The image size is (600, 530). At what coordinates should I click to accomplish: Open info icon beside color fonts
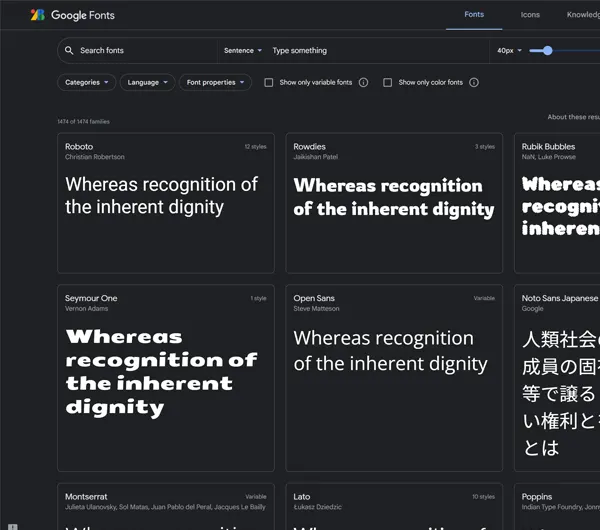[474, 83]
